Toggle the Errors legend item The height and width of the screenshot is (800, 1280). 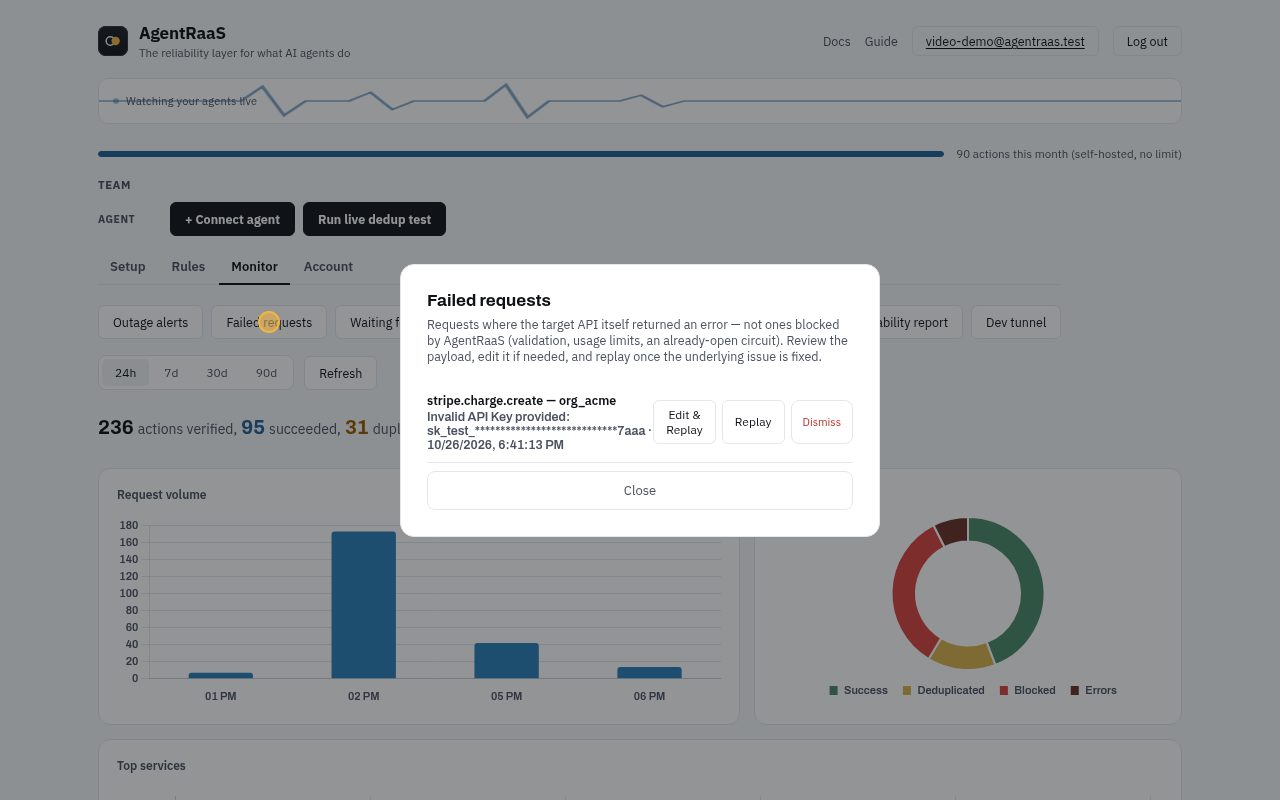pos(1093,690)
